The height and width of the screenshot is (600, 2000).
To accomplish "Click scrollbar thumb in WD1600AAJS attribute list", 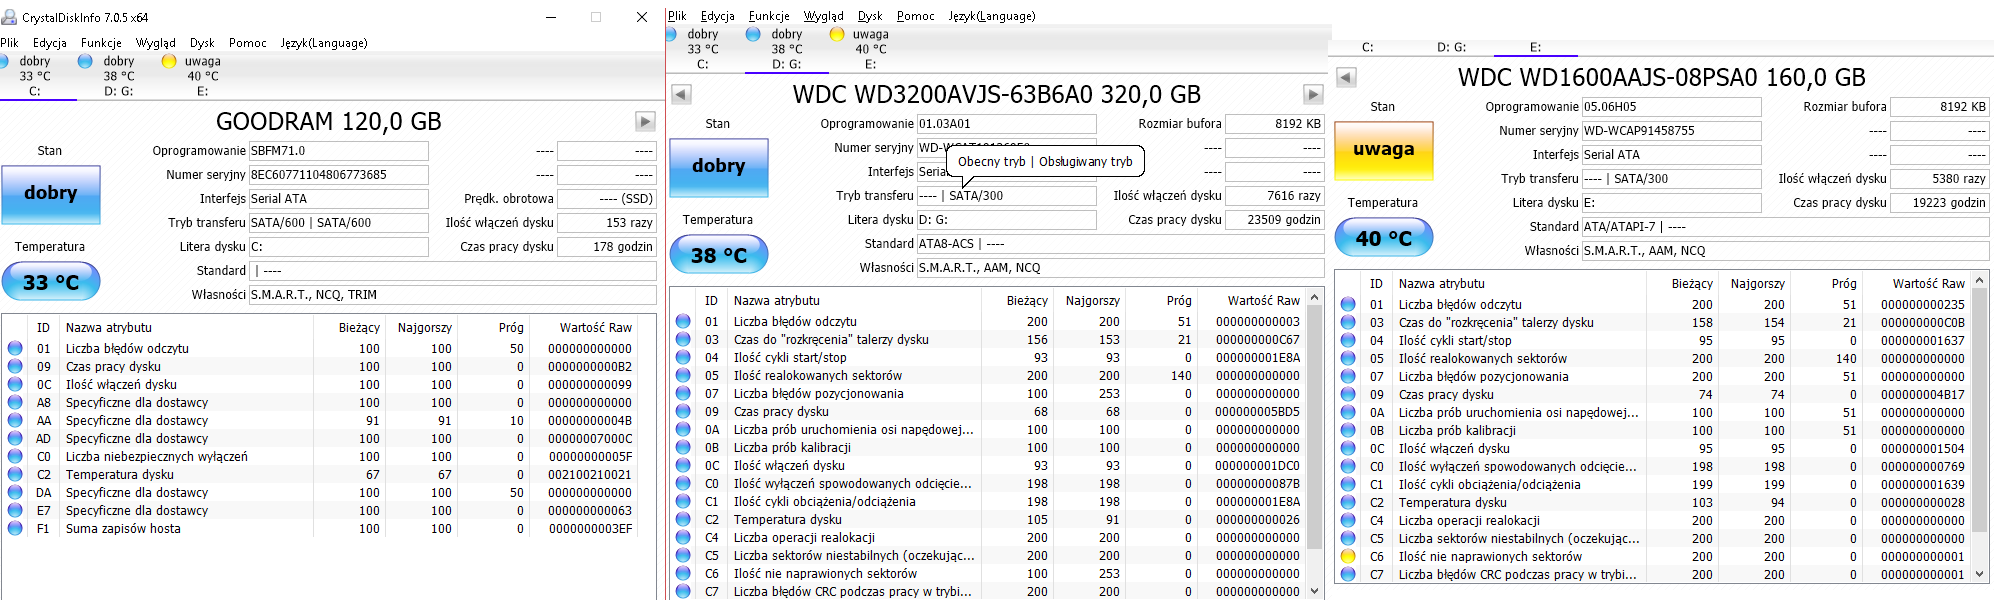I will 1979,409.
